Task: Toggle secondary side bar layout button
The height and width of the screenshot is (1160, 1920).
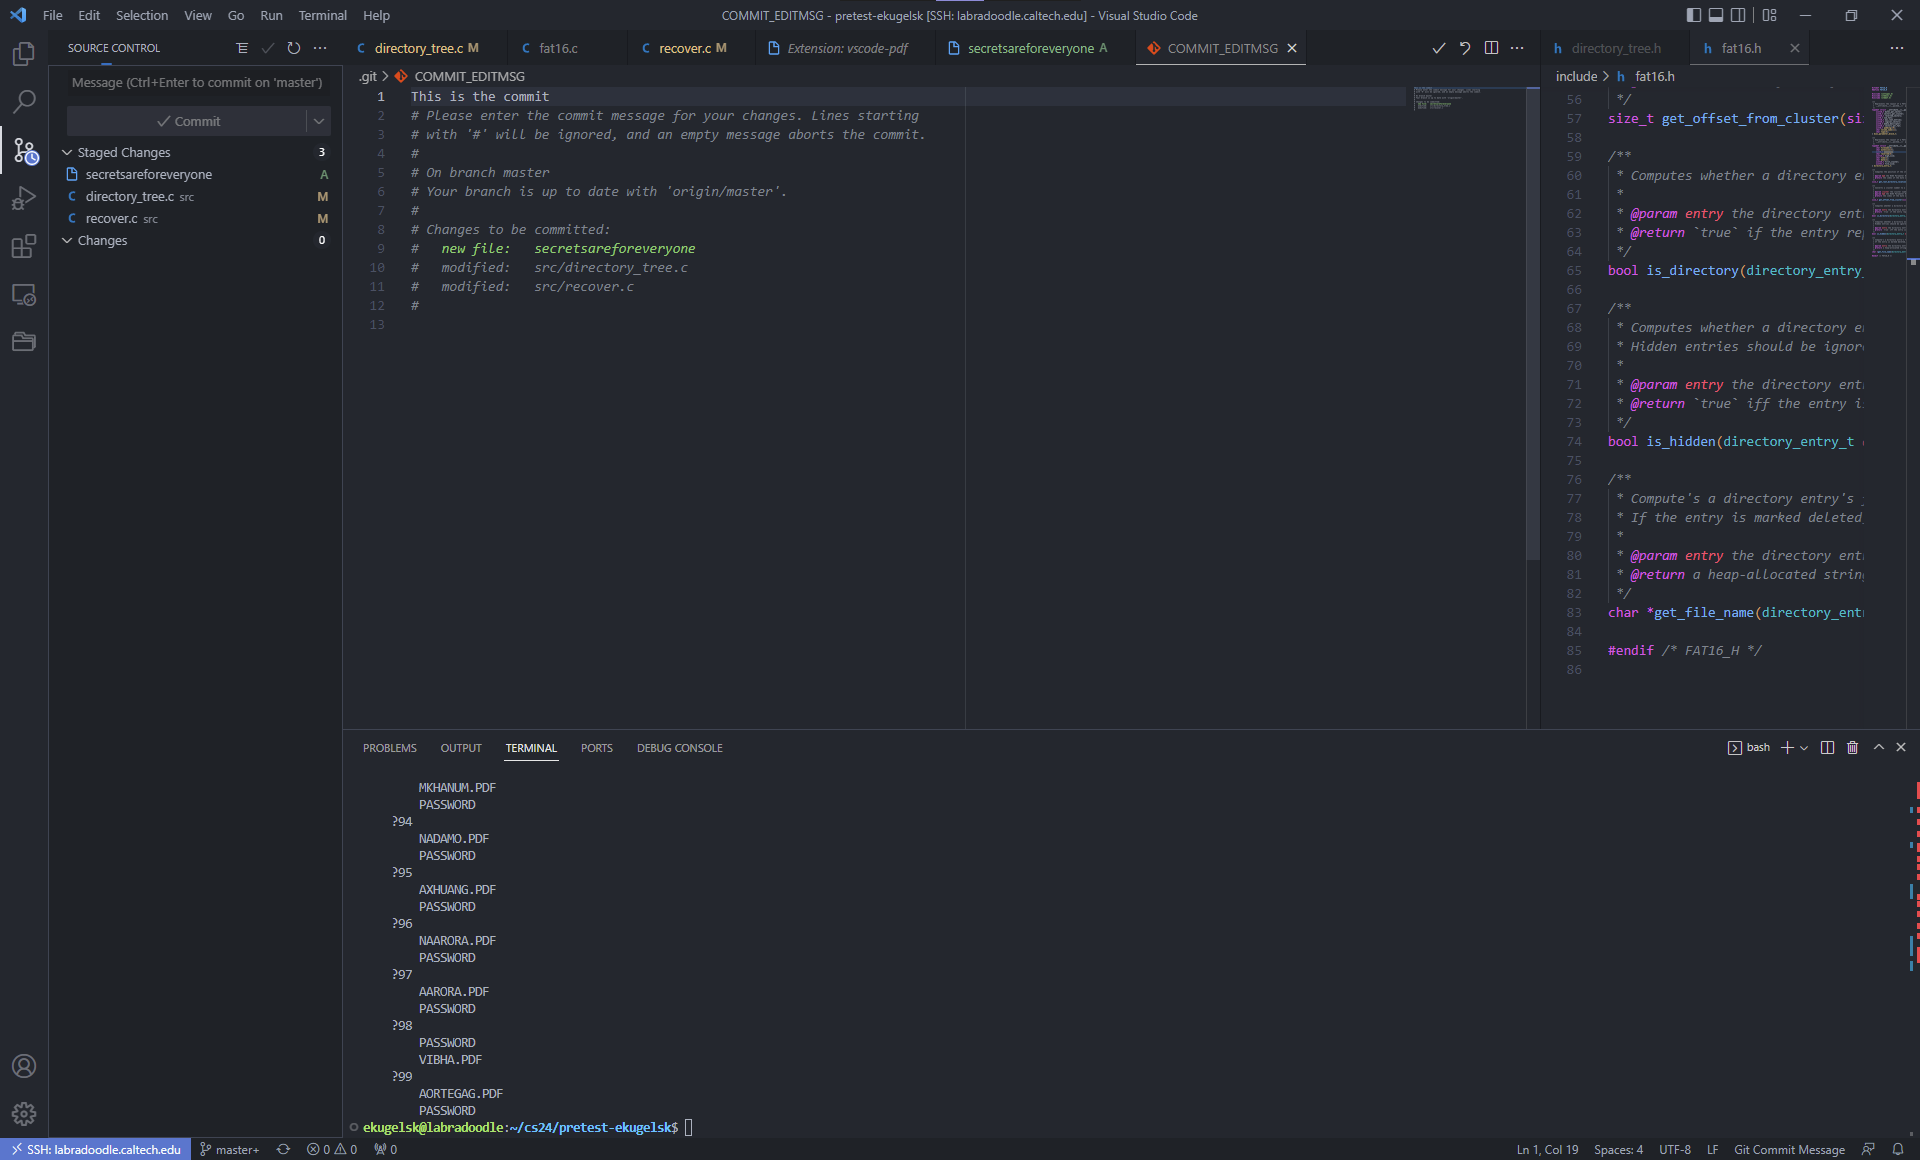Action: coord(1738,15)
